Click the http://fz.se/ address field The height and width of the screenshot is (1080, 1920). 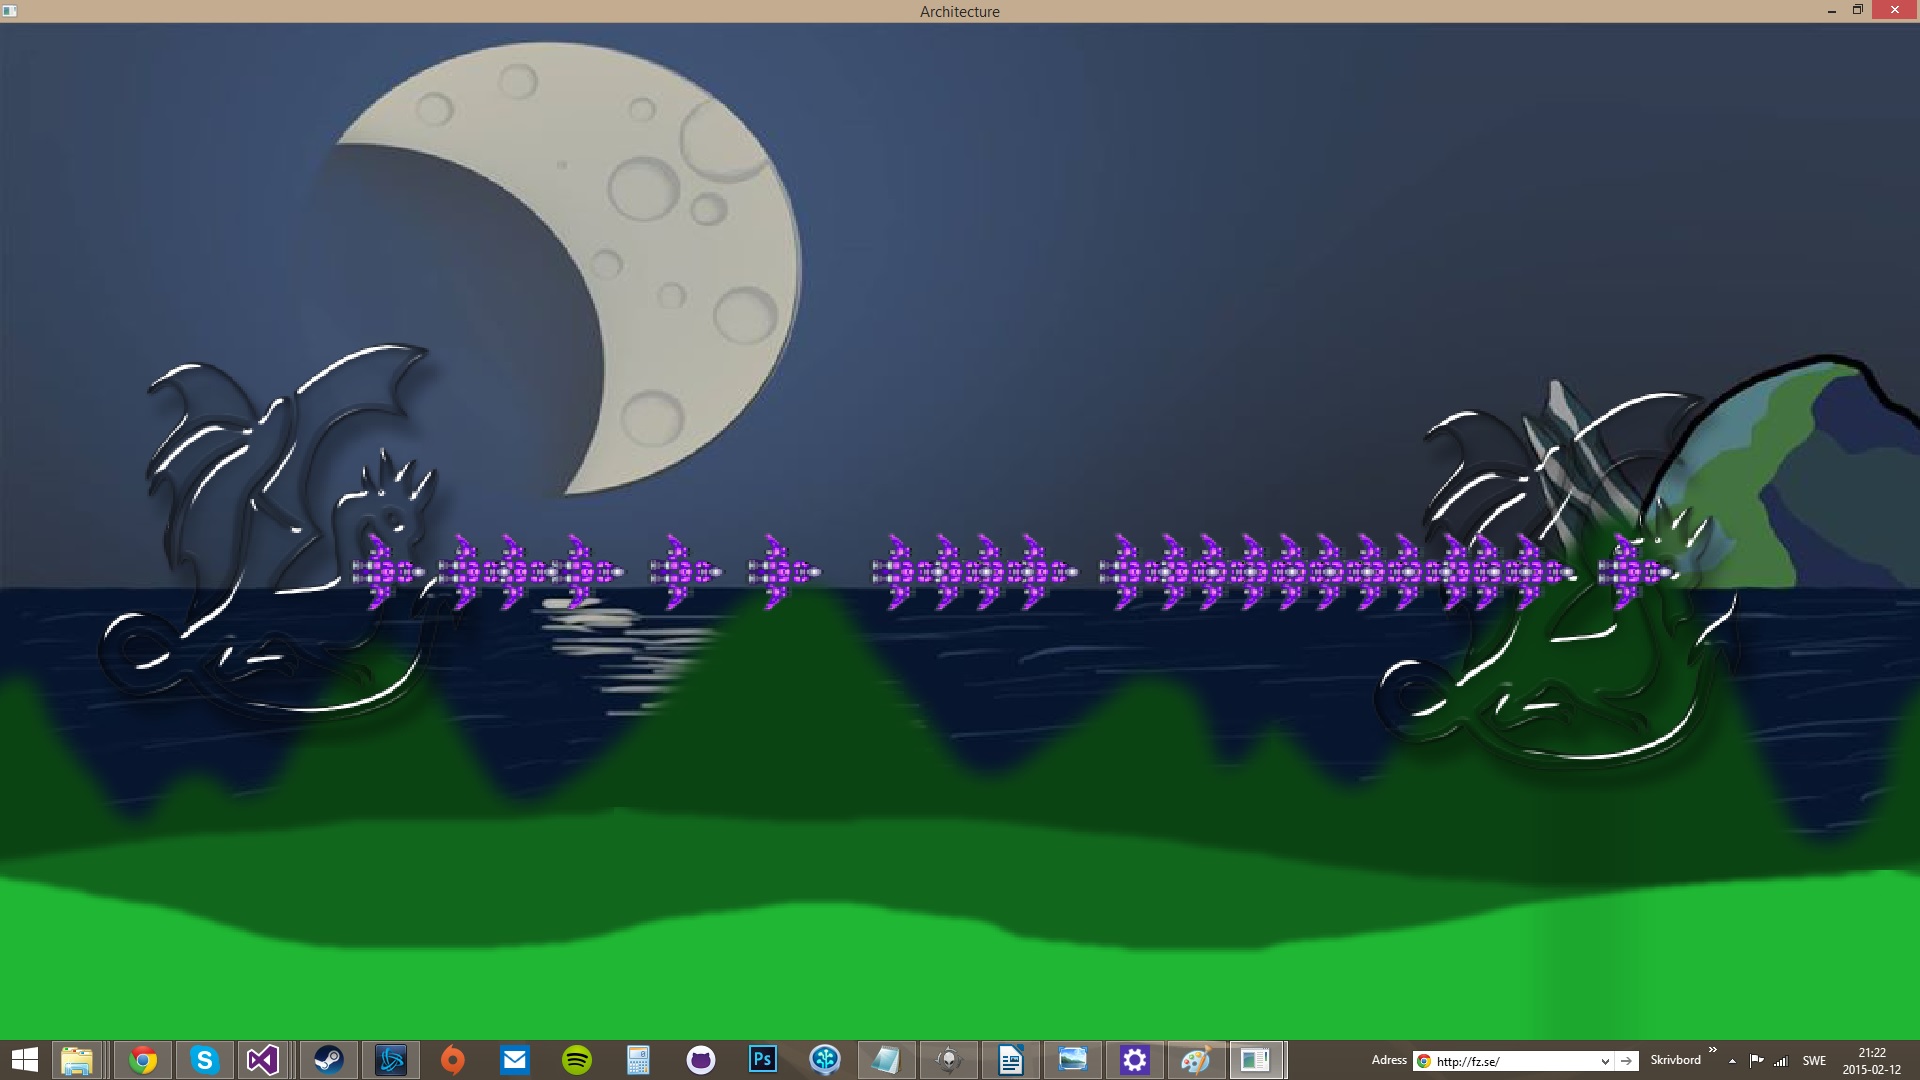(1513, 1062)
